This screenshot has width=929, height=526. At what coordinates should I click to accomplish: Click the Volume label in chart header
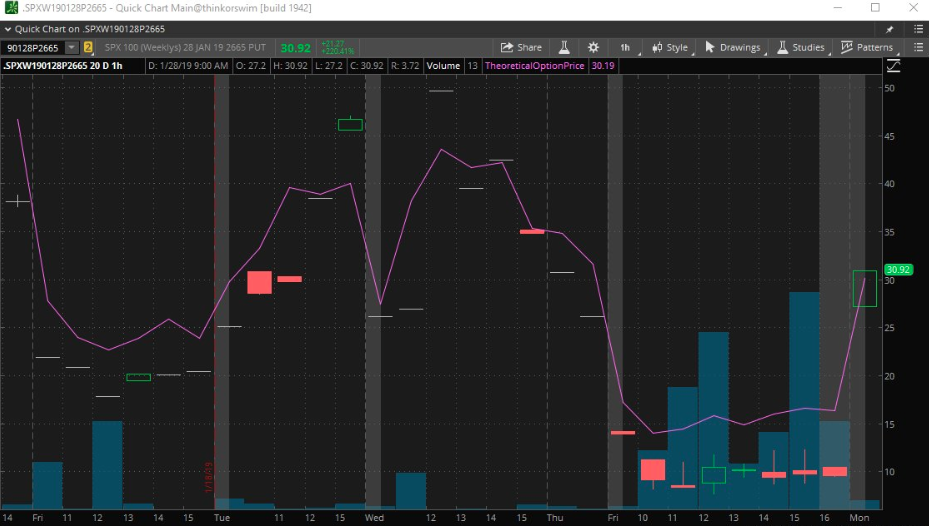443,66
